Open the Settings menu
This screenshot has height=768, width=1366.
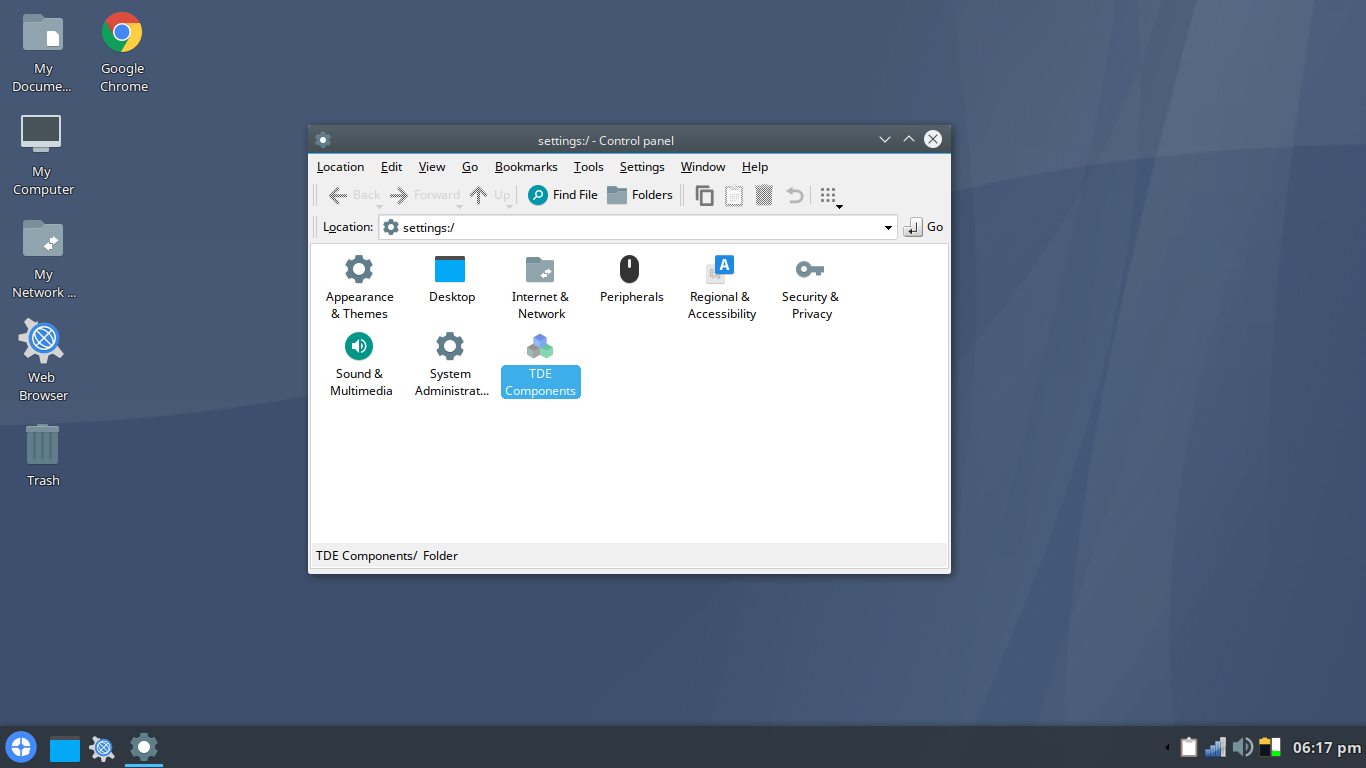642,167
